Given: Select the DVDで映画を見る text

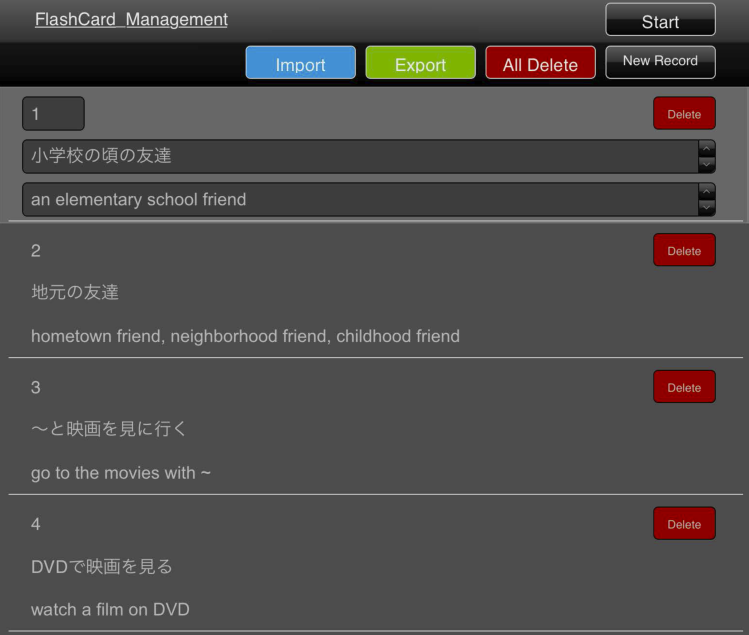Looking at the screenshot, I should click(102, 567).
